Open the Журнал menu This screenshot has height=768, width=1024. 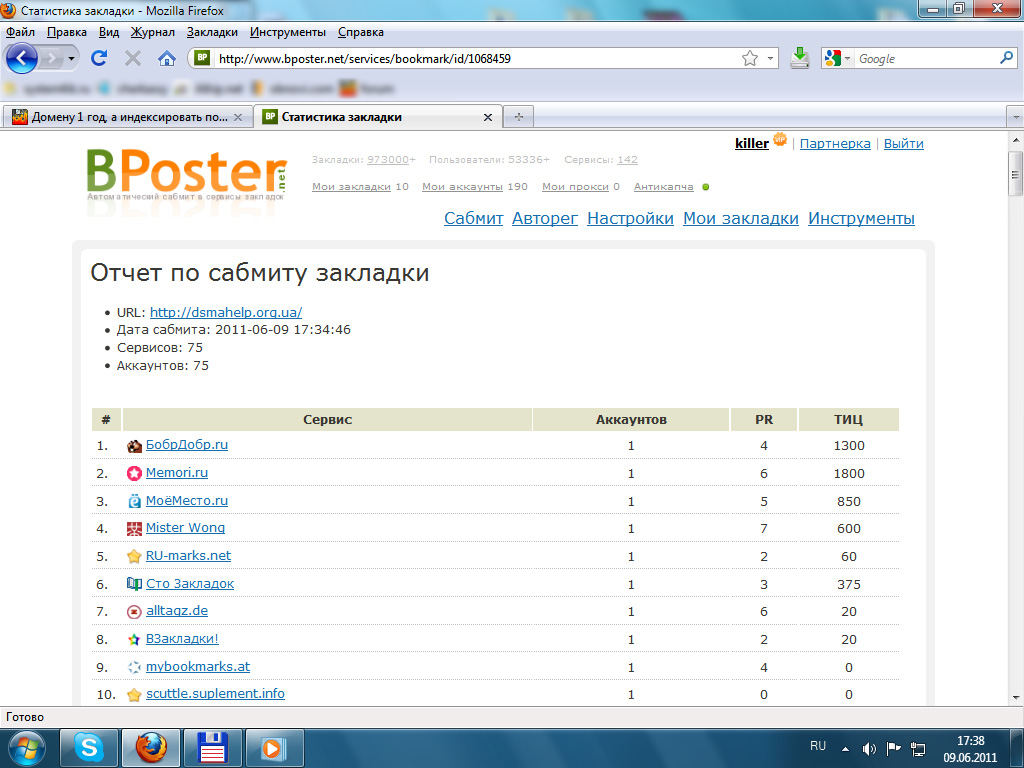tap(152, 32)
